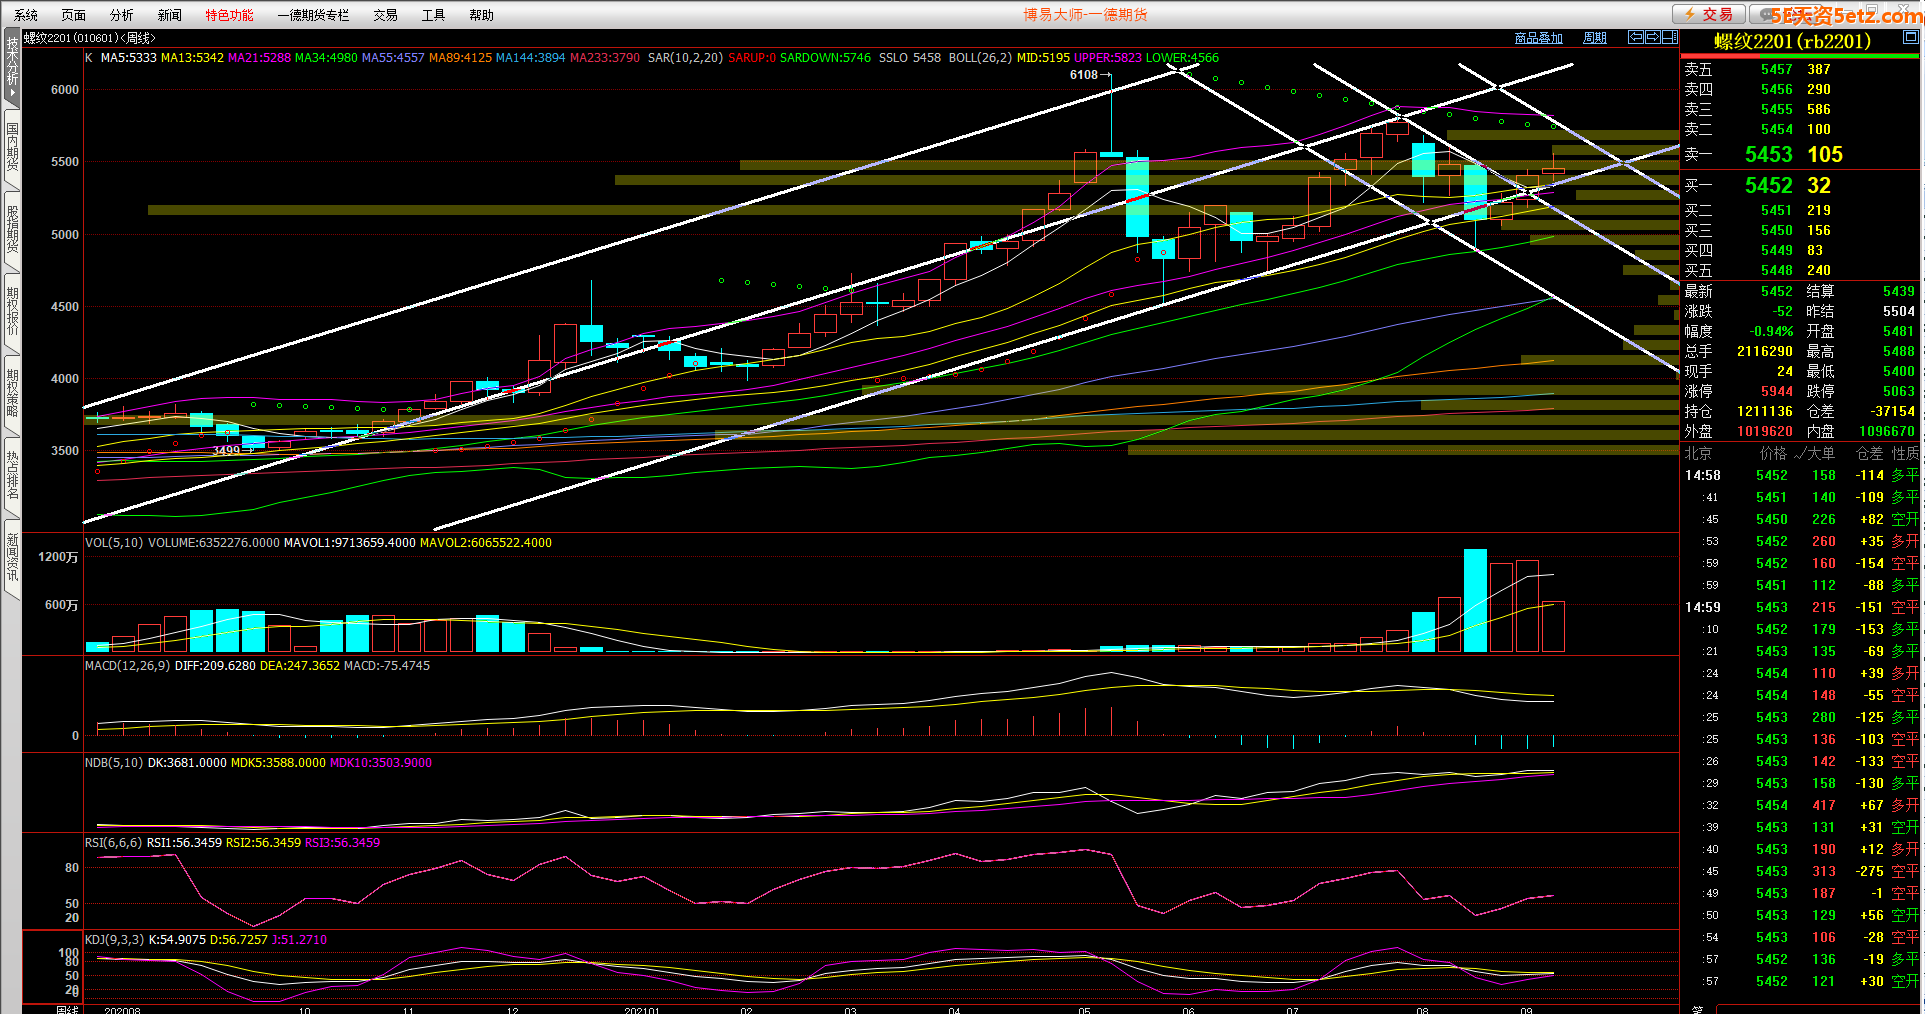
Task: Click the KDJ(9,3,3) indicator label
Action: pos(114,940)
